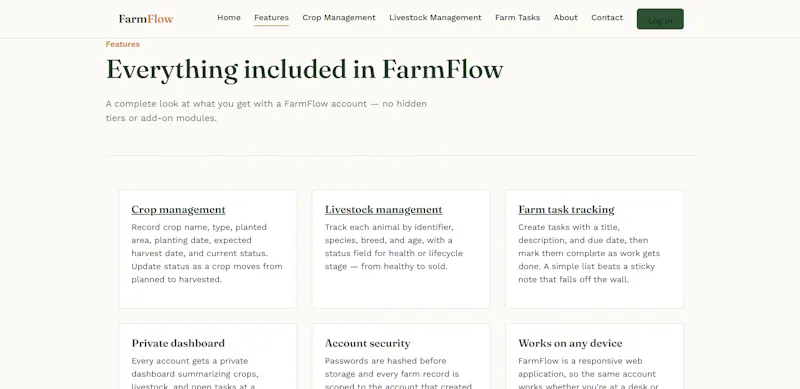Open the Livestock management card heading link
This screenshot has width=800, height=389.
[x=383, y=209]
